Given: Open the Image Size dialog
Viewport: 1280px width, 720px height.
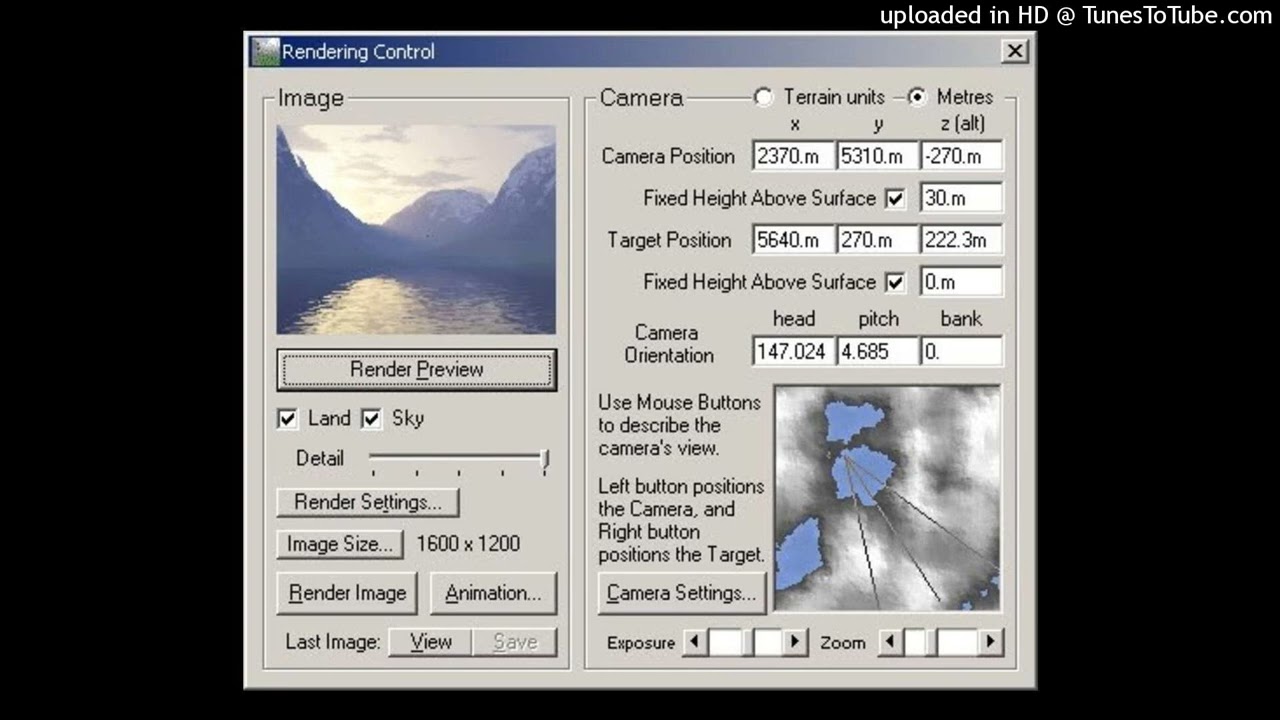Looking at the screenshot, I should pyautogui.click(x=340, y=544).
